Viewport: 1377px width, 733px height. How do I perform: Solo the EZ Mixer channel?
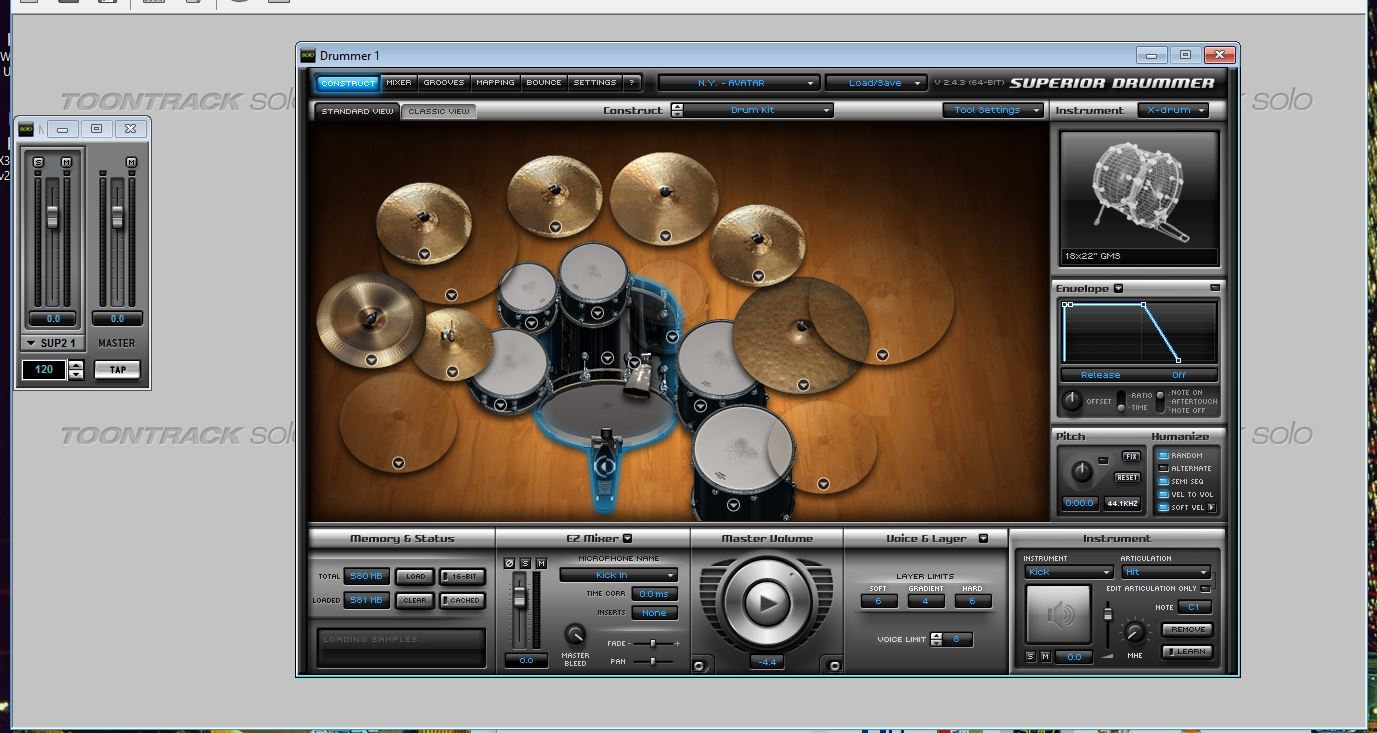(525, 564)
